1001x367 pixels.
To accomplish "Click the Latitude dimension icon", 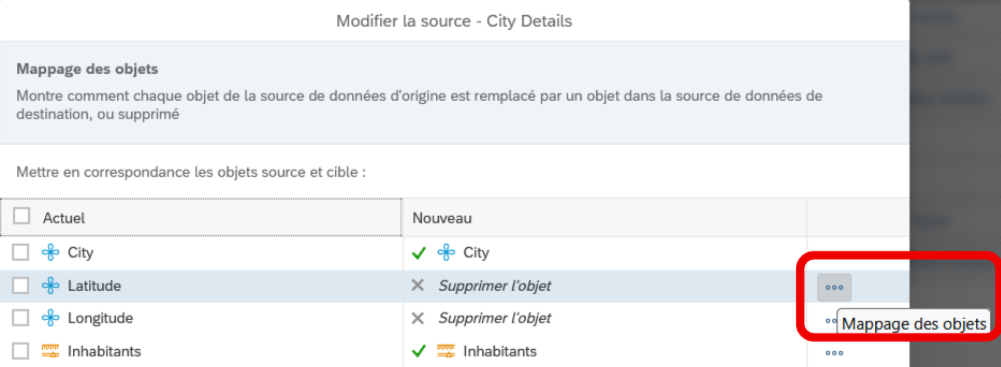I will tap(50, 286).
